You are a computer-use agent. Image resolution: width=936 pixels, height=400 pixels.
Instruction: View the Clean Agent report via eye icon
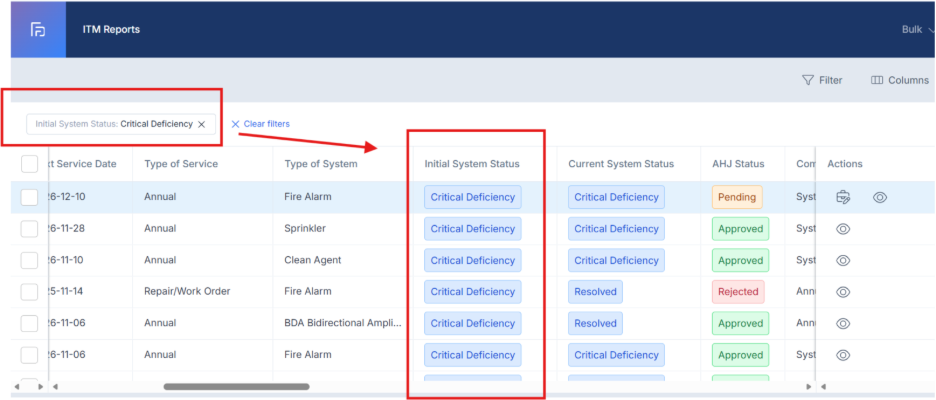point(843,260)
